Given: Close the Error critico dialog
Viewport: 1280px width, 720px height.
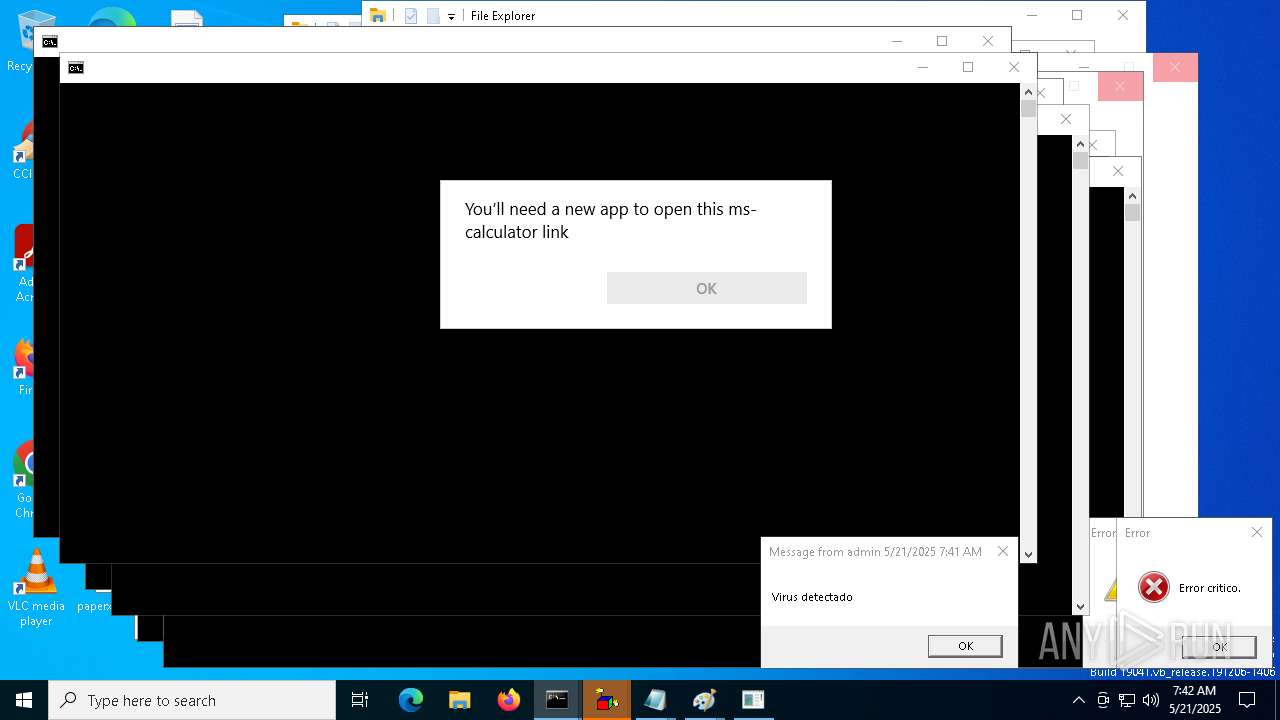Looking at the screenshot, I should (1257, 532).
